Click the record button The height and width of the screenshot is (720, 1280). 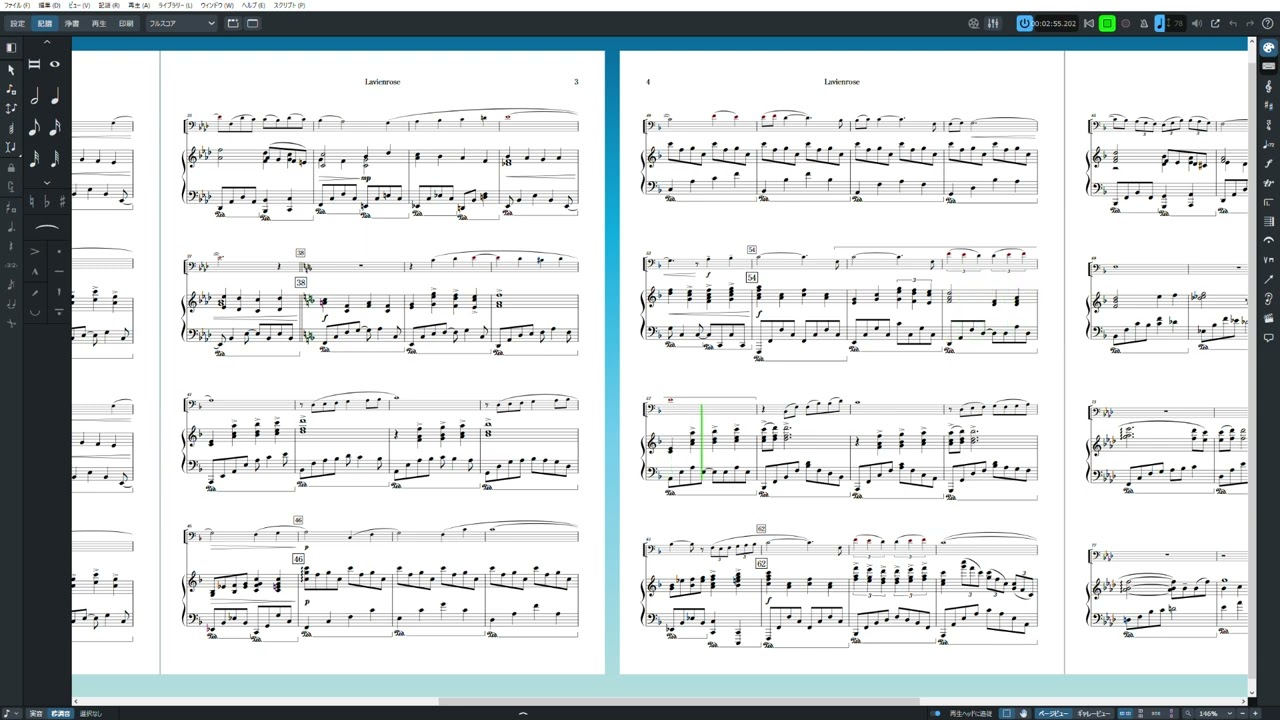click(x=1126, y=23)
